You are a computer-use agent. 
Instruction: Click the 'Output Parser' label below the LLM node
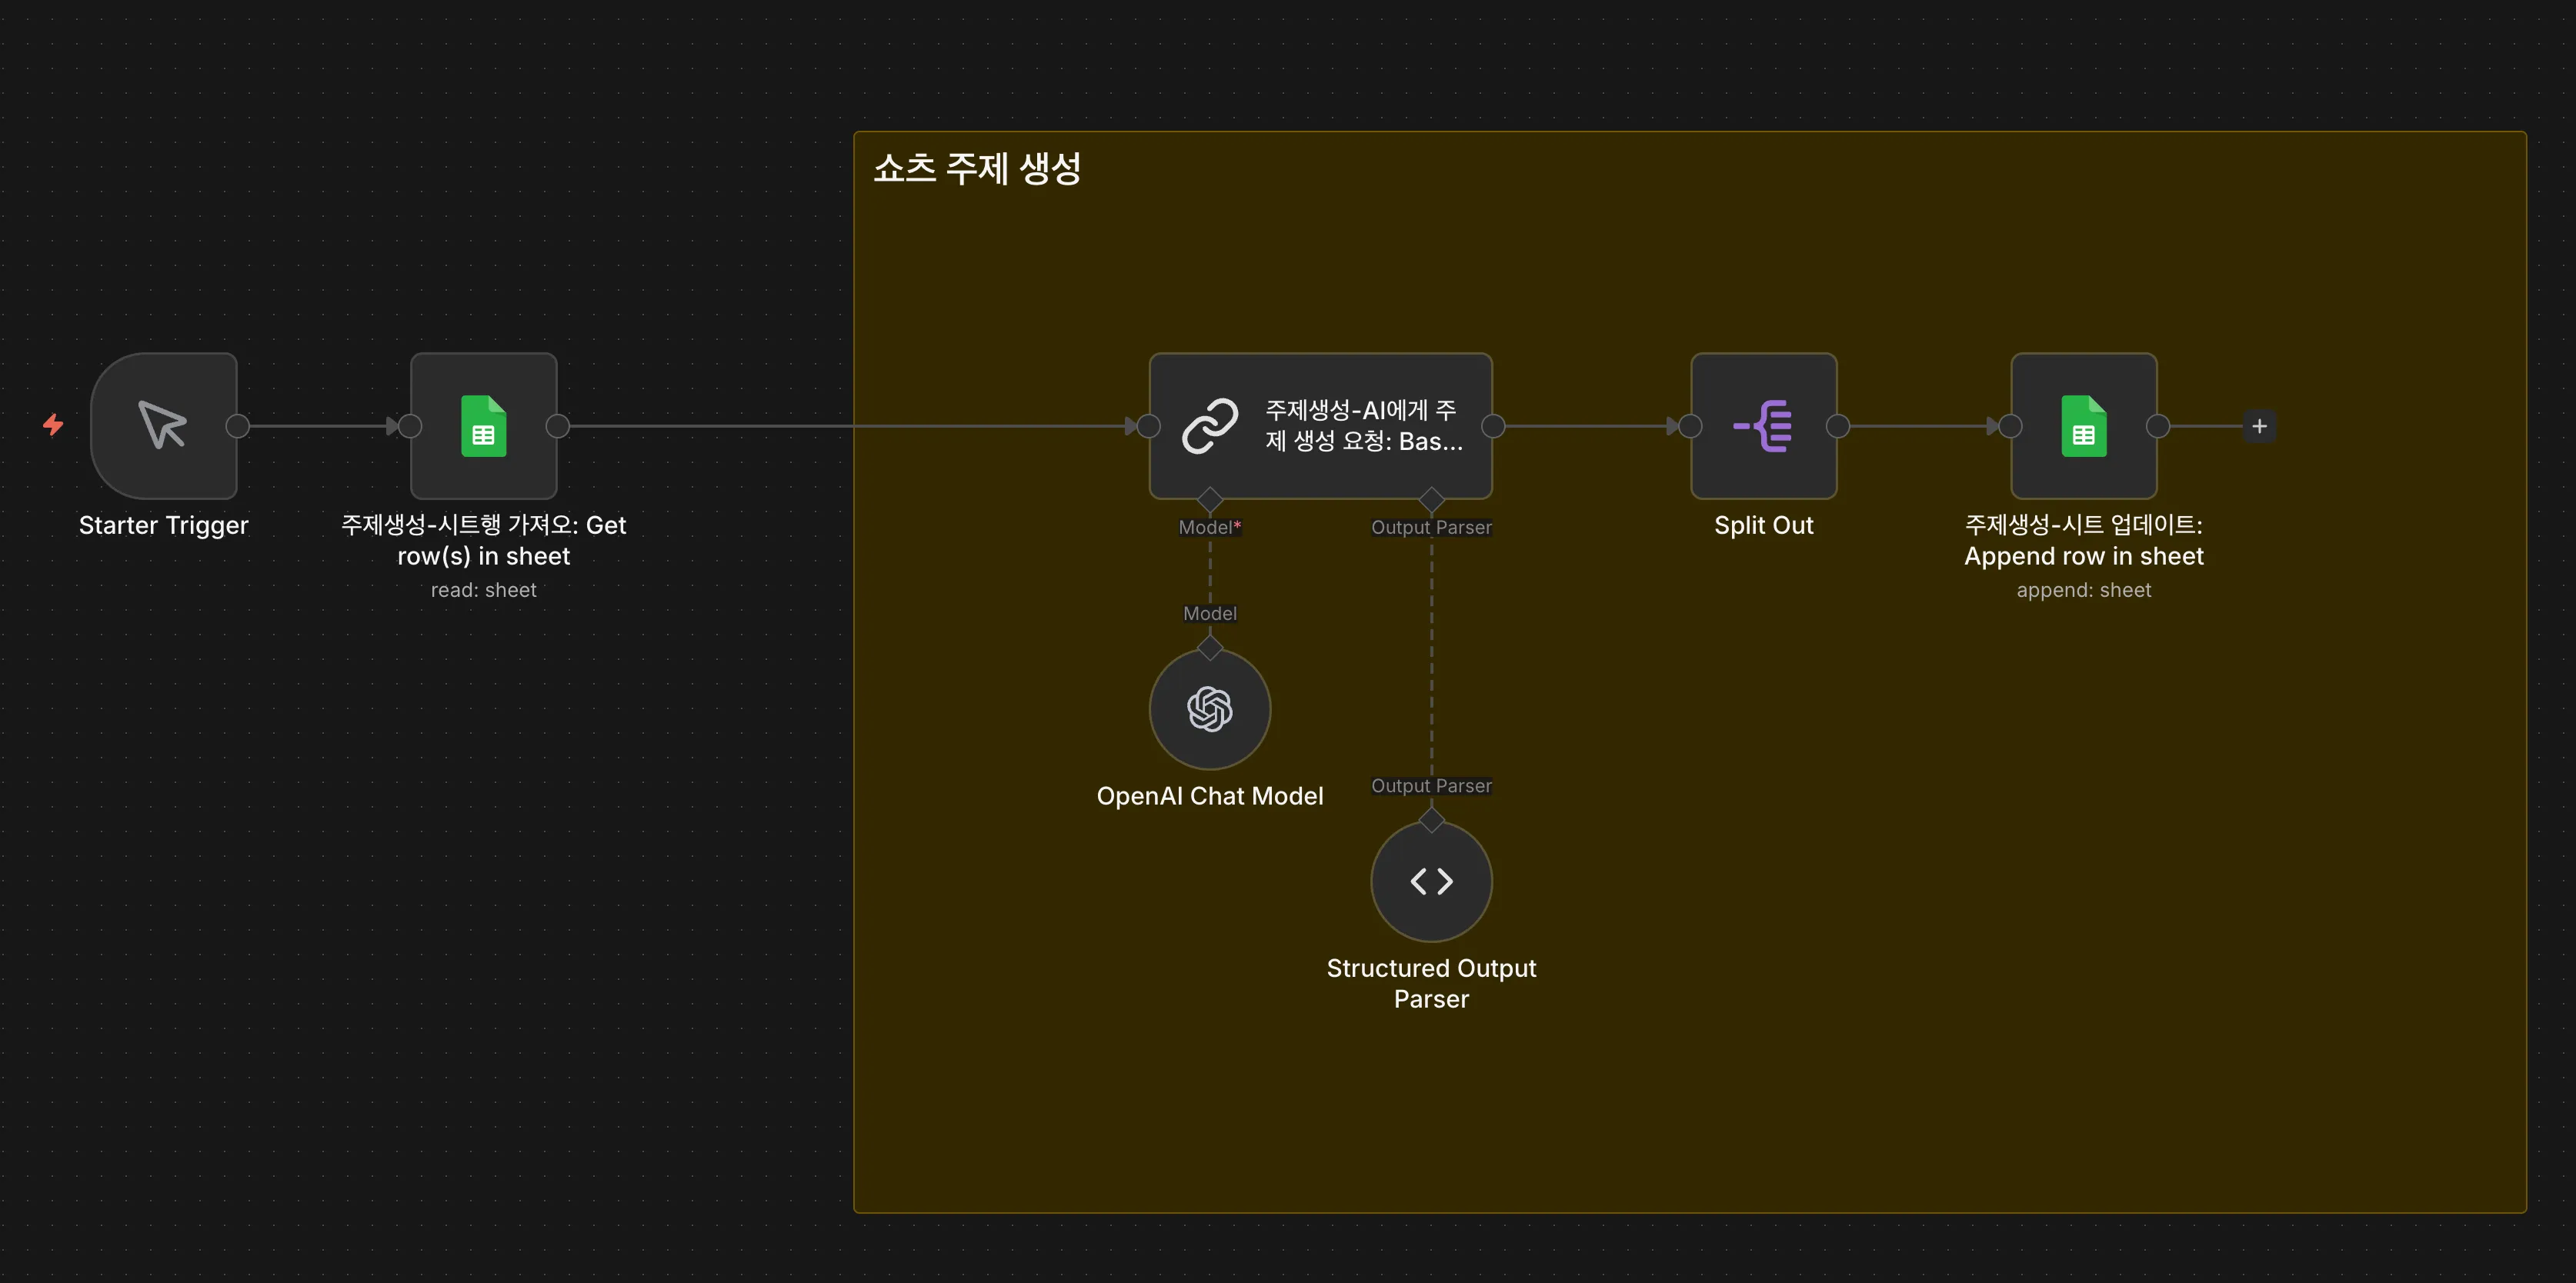[x=1430, y=527]
